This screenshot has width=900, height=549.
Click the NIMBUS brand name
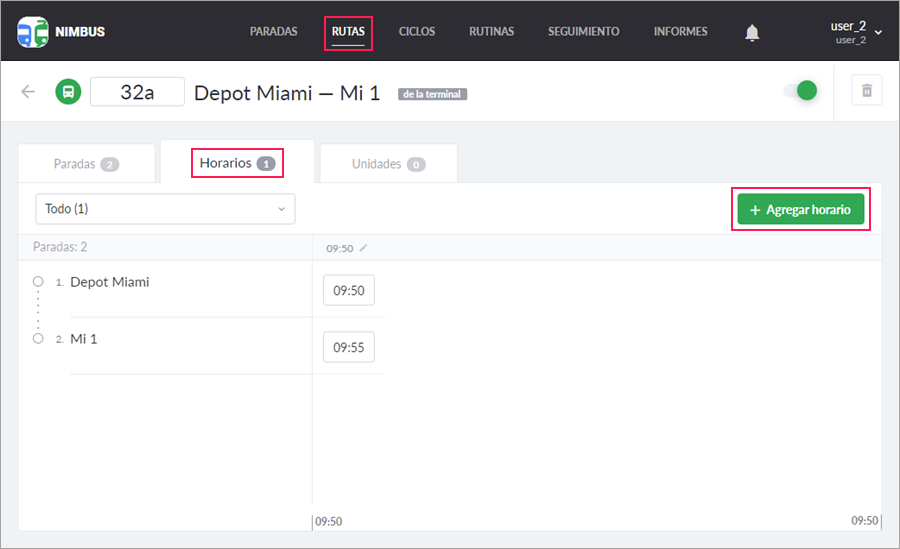pyautogui.click(x=80, y=32)
